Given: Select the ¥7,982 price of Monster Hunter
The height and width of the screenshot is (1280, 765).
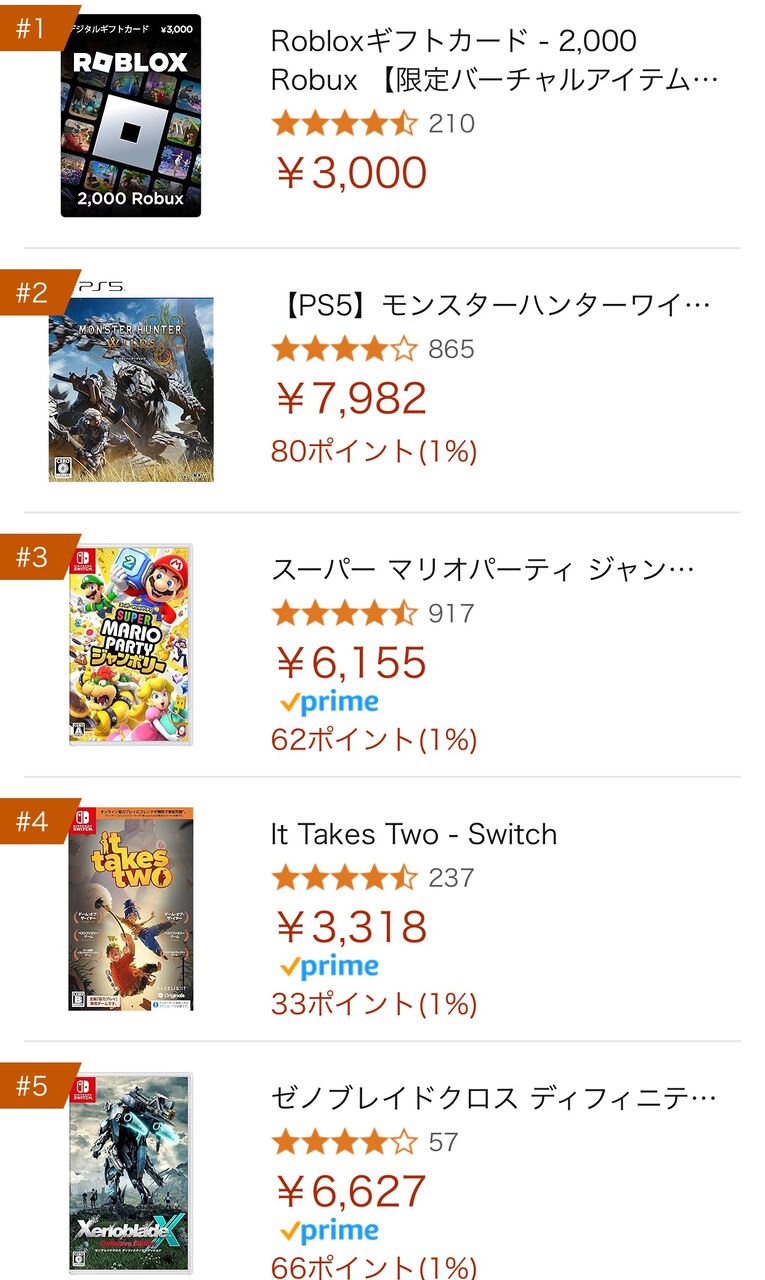Looking at the screenshot, I should point(351,398).
